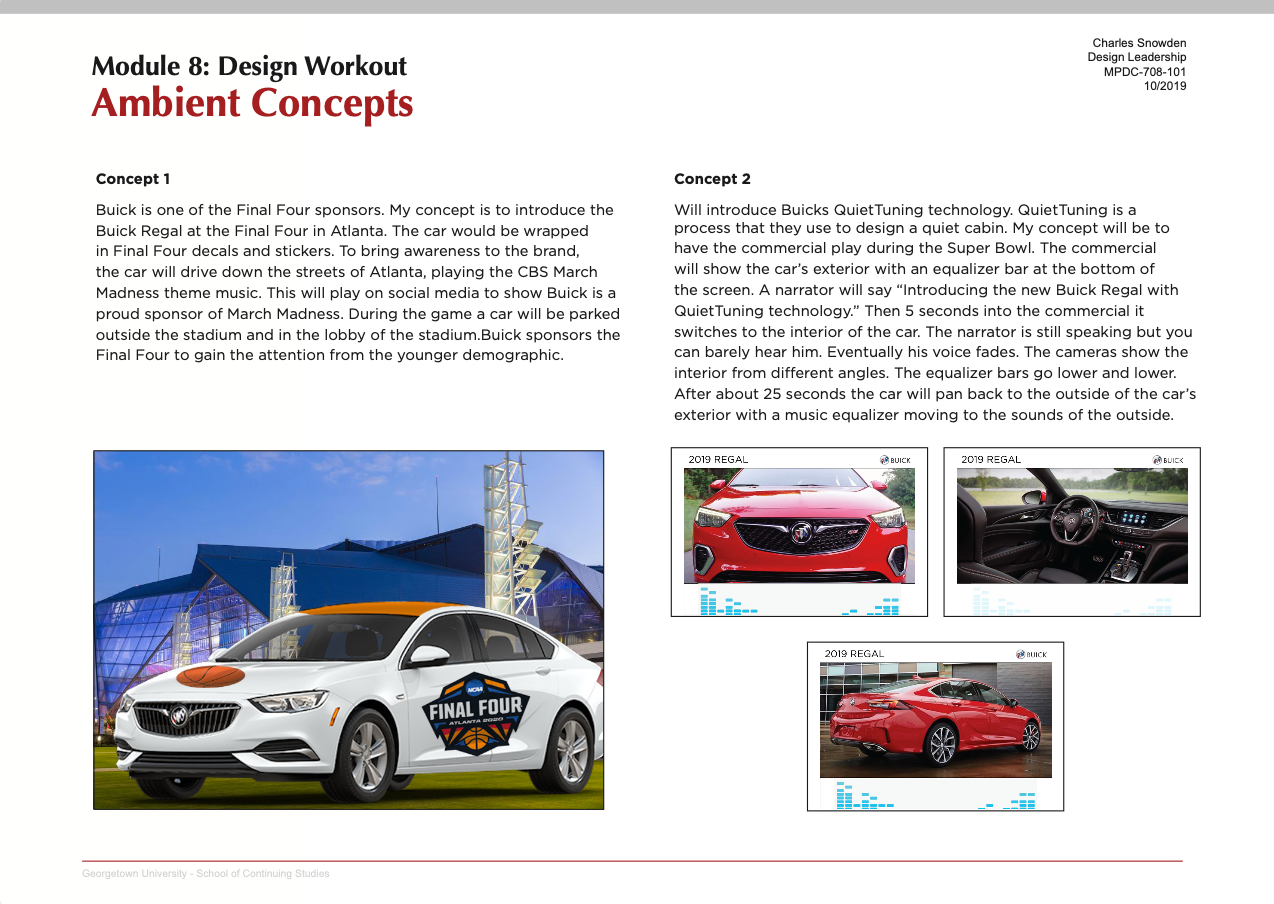This screenshot has width=1274, height=904.
Task: Click Buick logo on front-view card
Action: (x=896, y=460)
